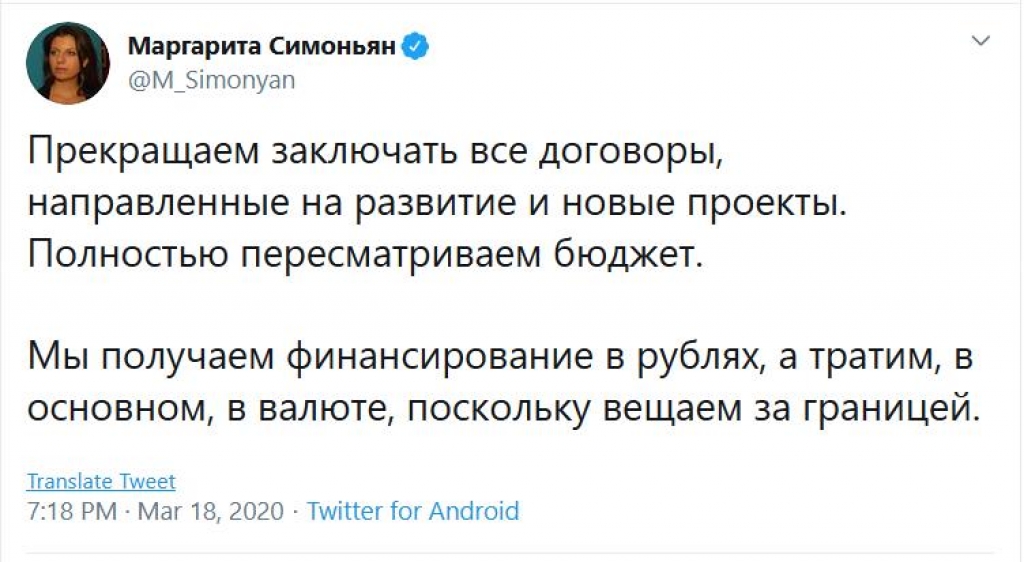Click the Mar 18, 2020 date
The image size is (1024, 562).
click(x=211, y=510)
